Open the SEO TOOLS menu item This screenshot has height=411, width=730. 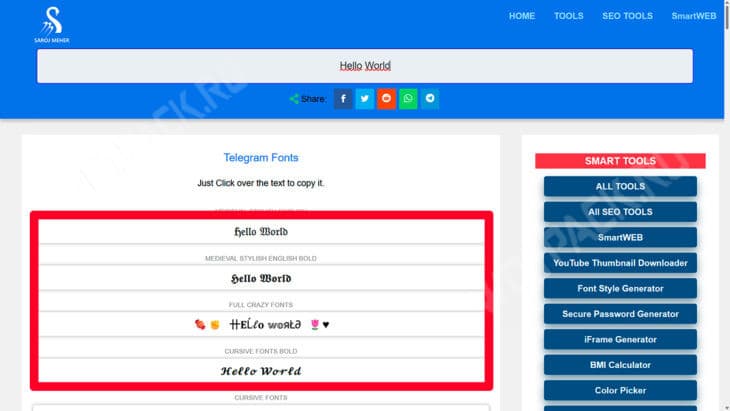tap(627, 16)
